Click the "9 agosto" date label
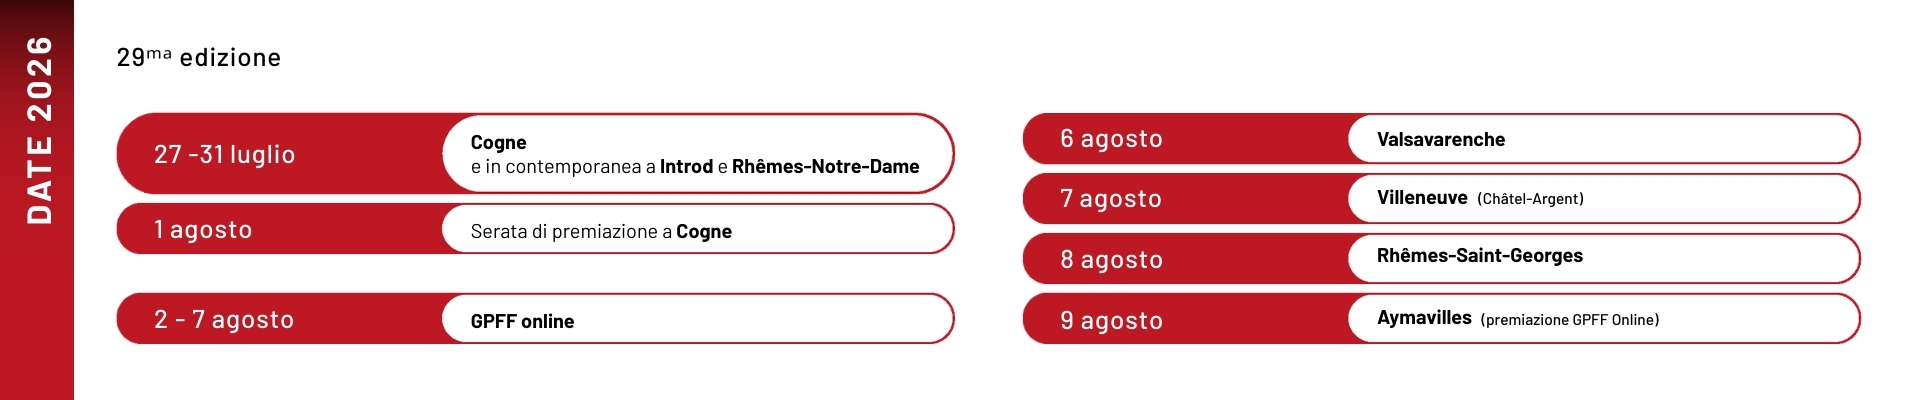The image size is (1920, 400). pos(1111,321)
